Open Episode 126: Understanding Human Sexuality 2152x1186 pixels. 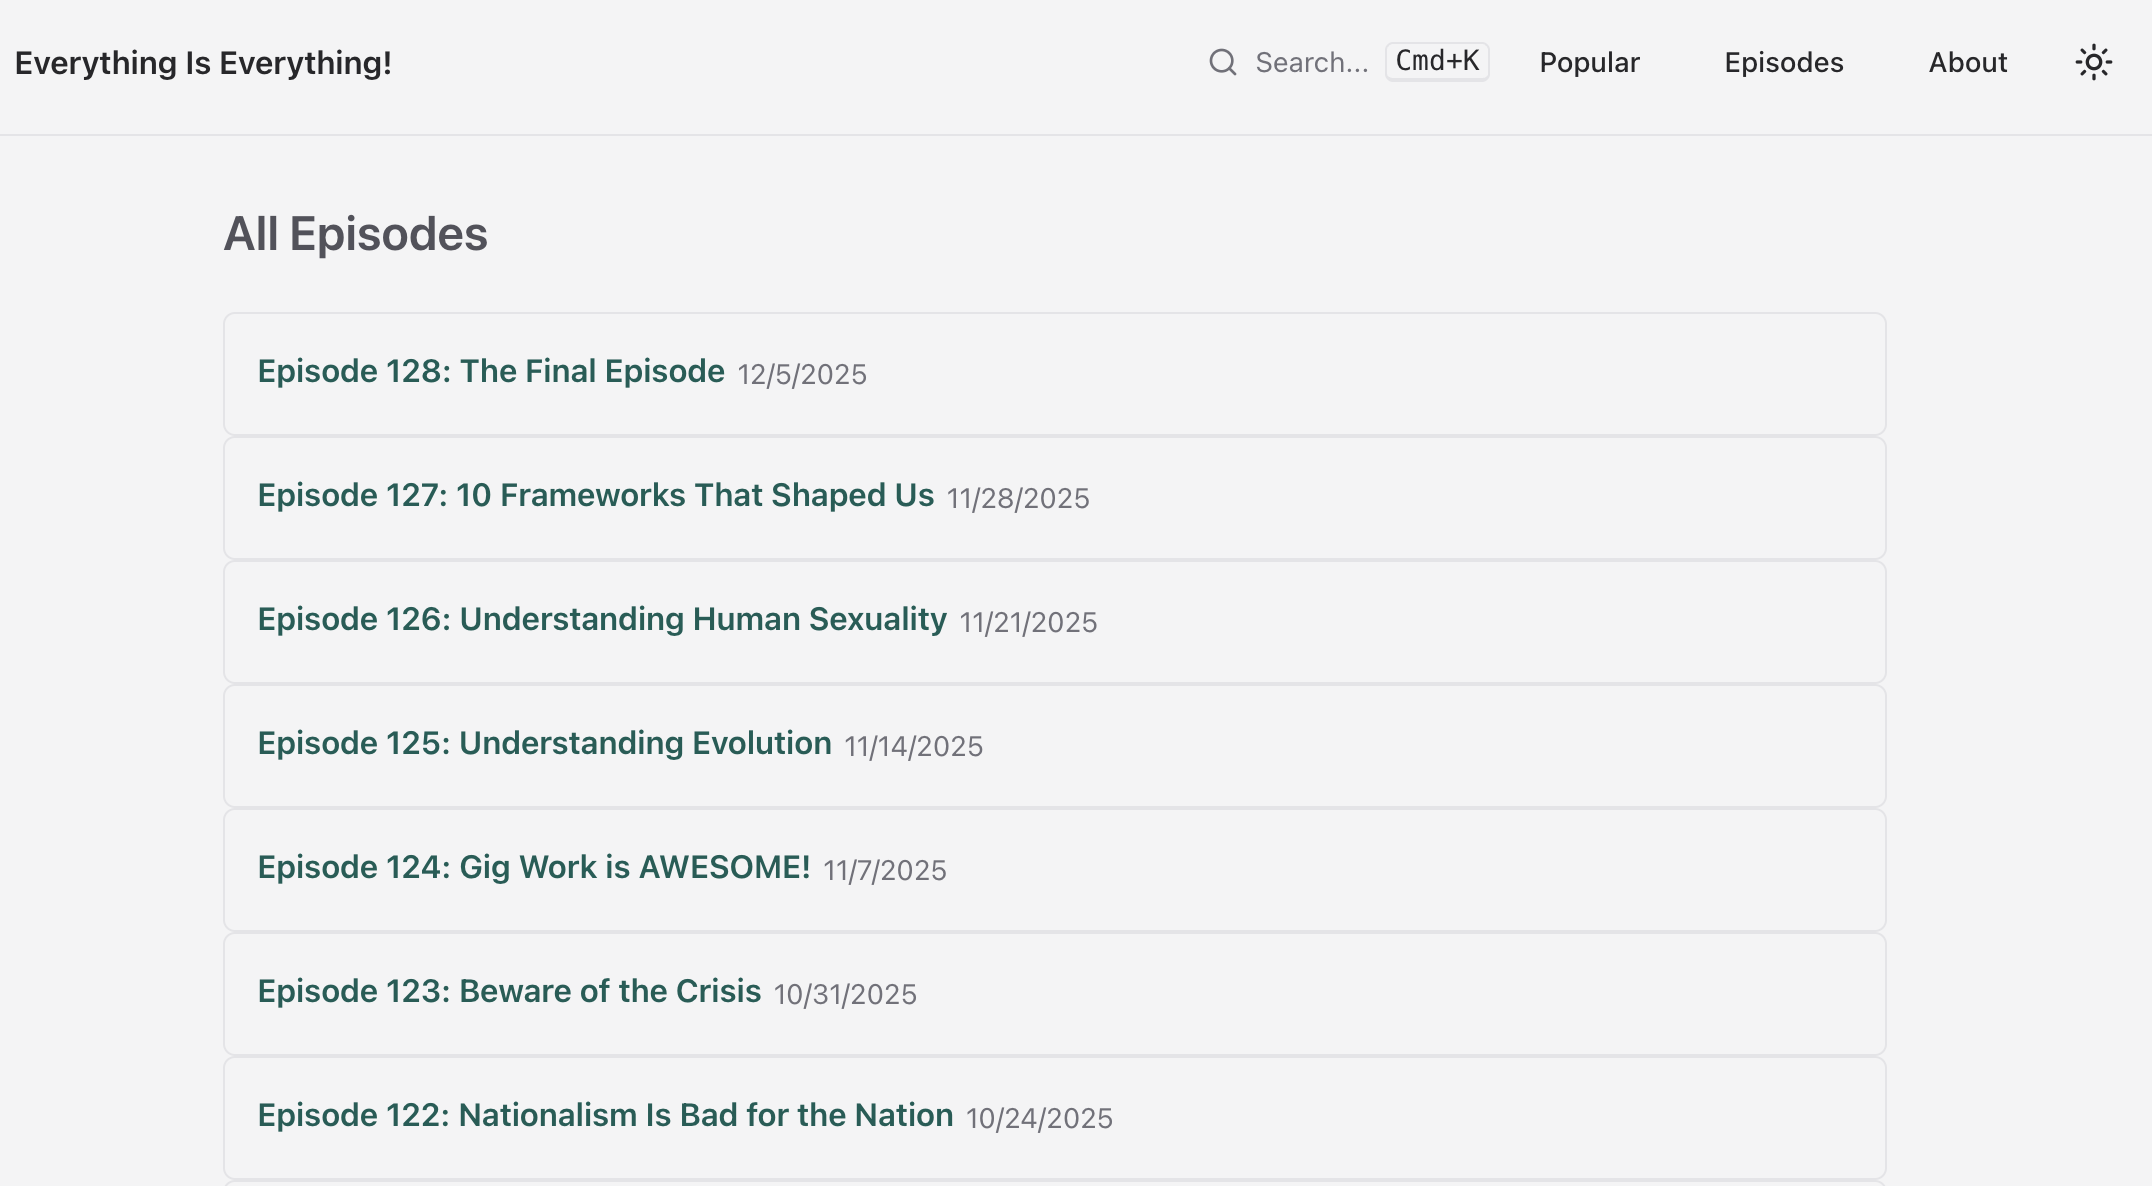602,619
